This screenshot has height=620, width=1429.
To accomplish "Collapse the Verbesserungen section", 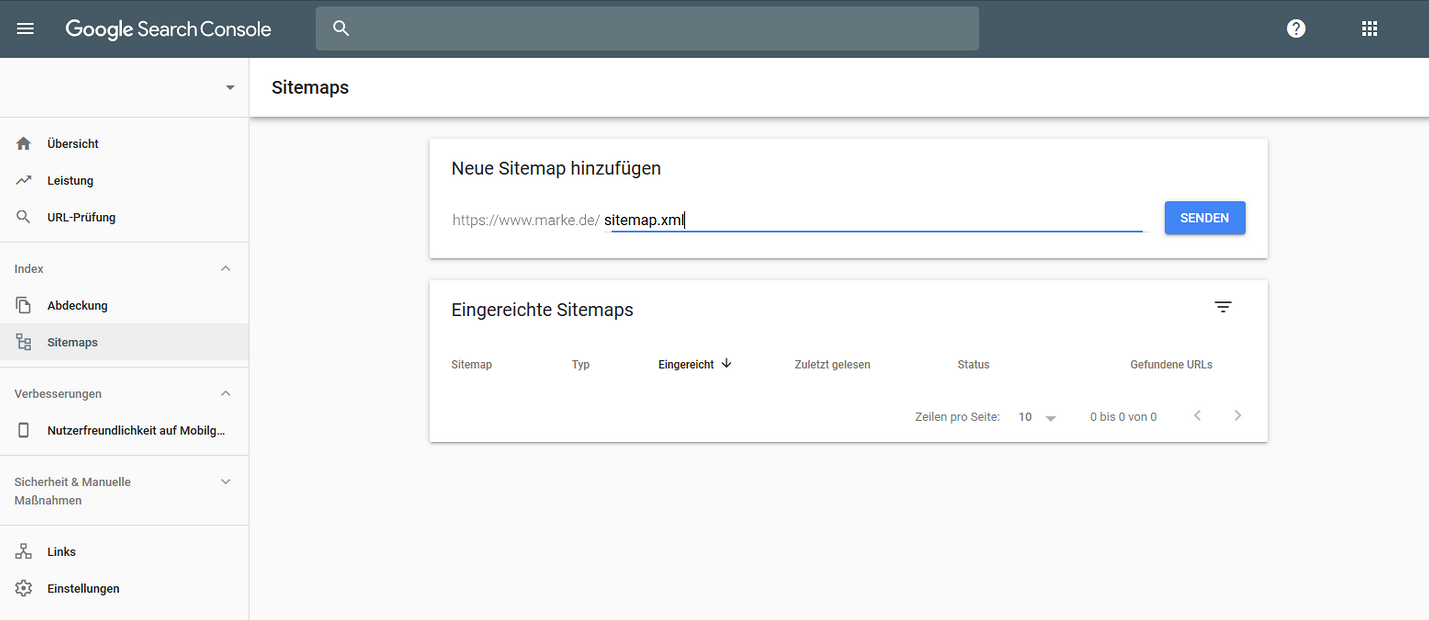I will (225, 394).
